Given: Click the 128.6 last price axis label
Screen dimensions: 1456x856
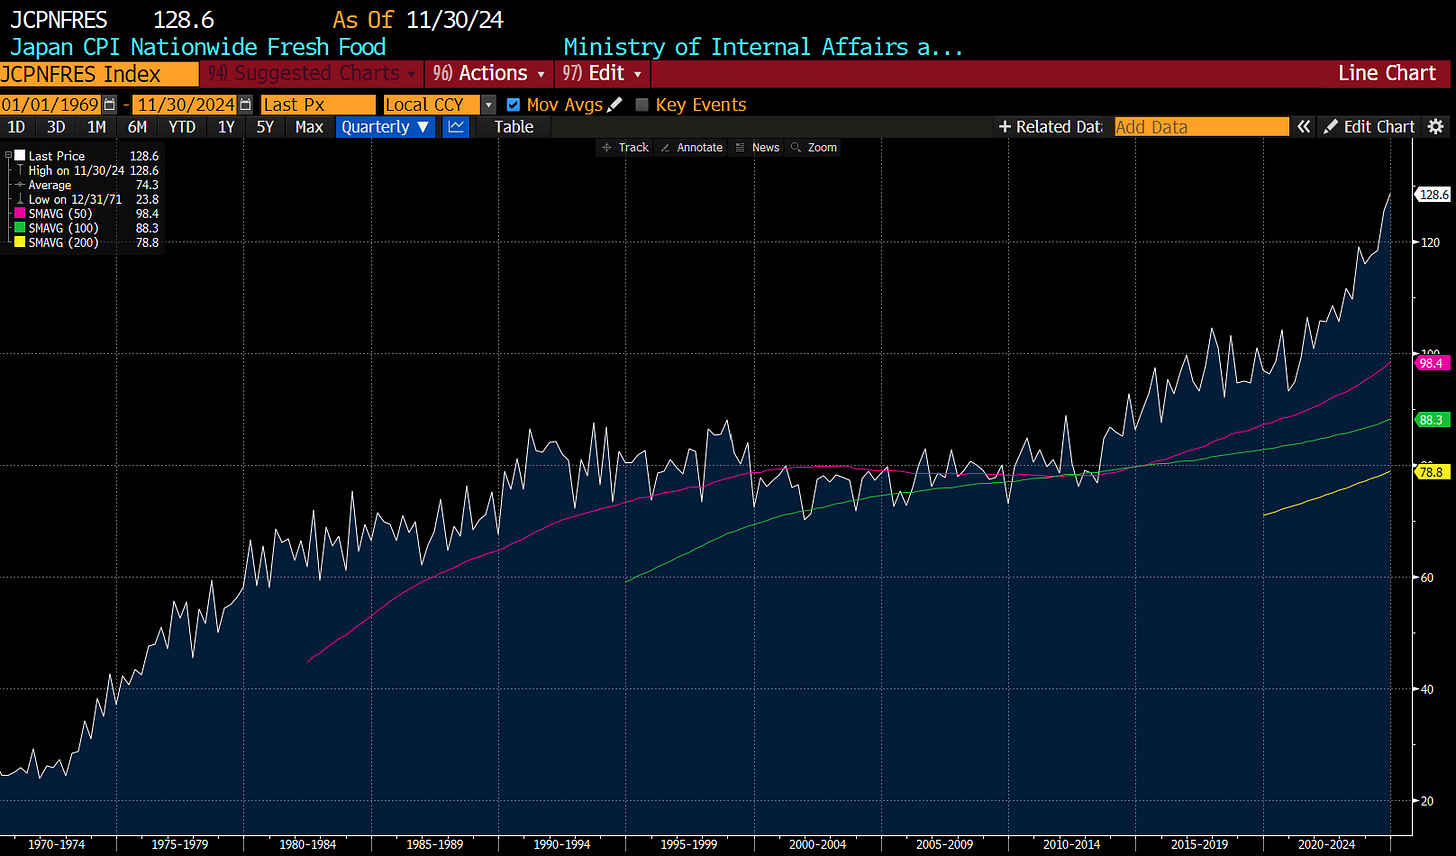Looking at the screenshot, I should (1432, 195).
